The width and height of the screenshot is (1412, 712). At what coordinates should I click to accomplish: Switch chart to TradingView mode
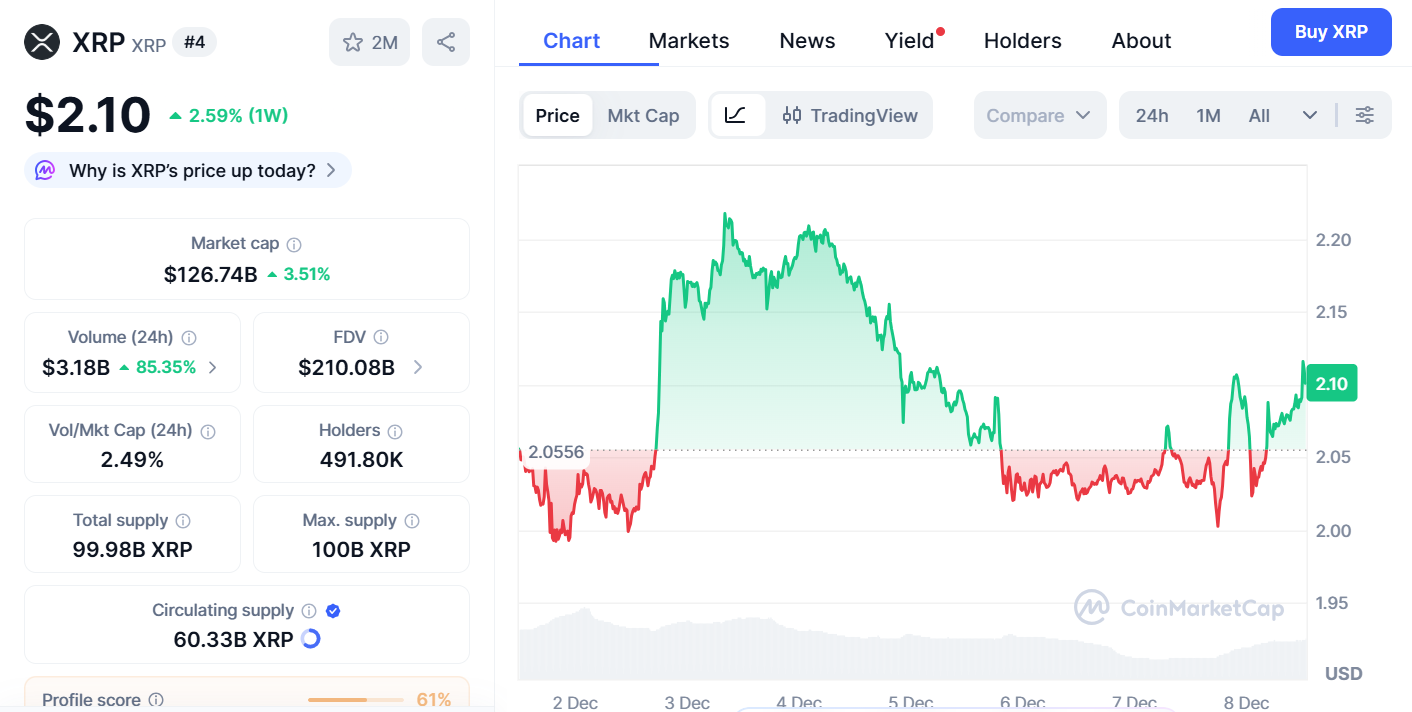pos(850,115)
